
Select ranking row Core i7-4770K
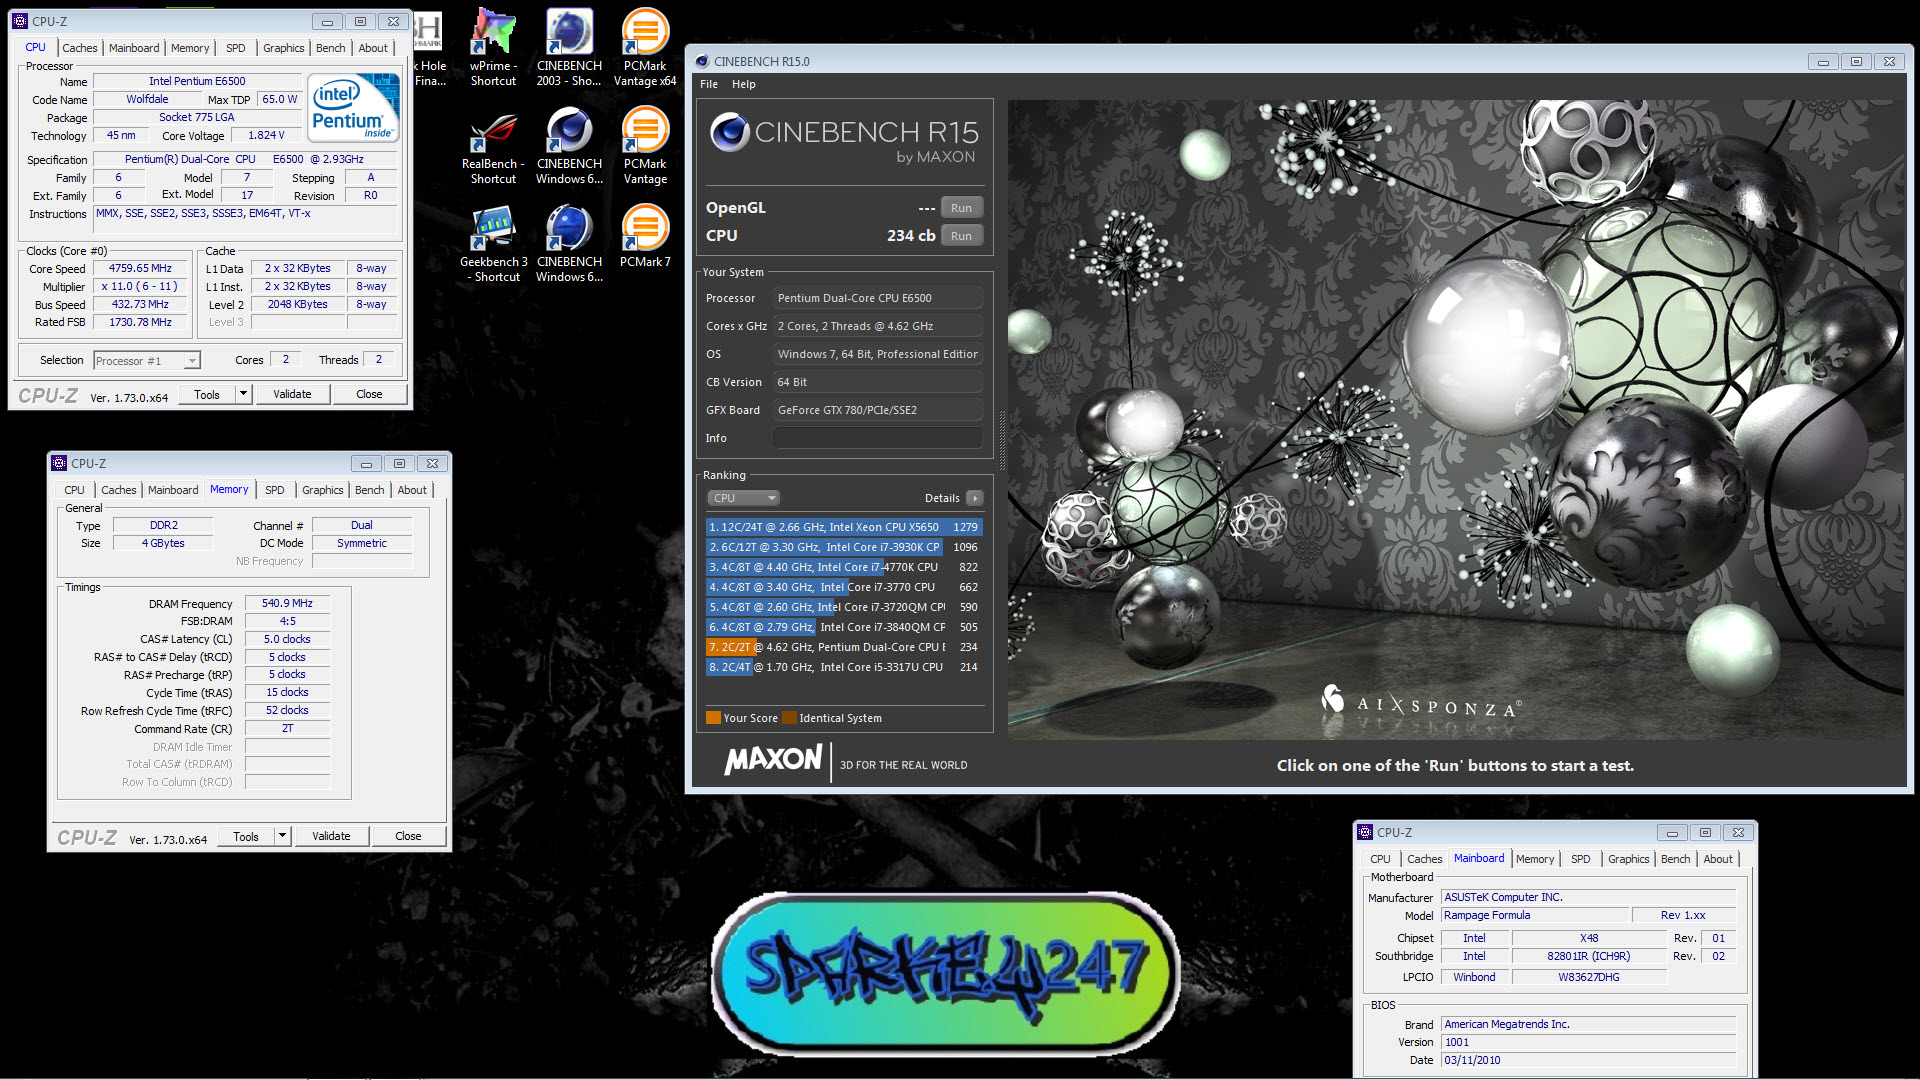pos(843,567)
